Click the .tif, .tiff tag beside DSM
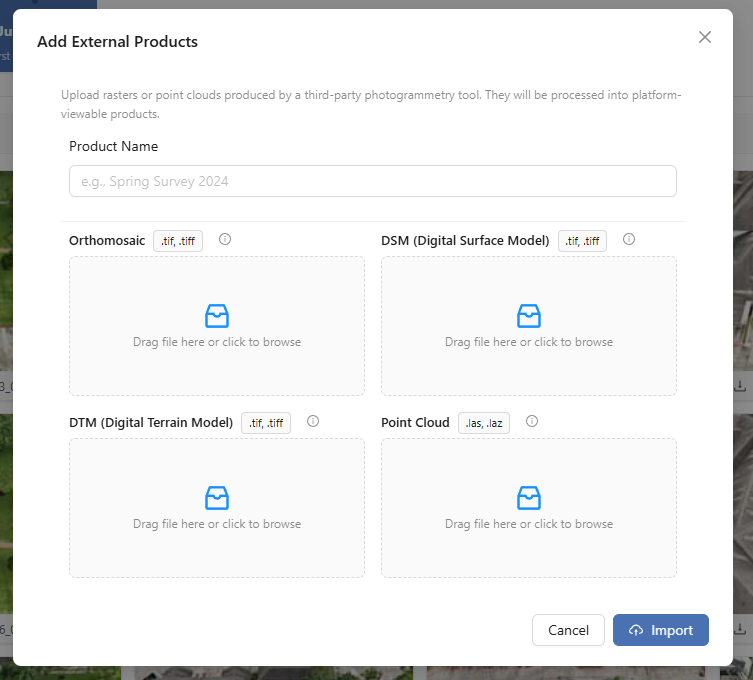 (582, 241)
